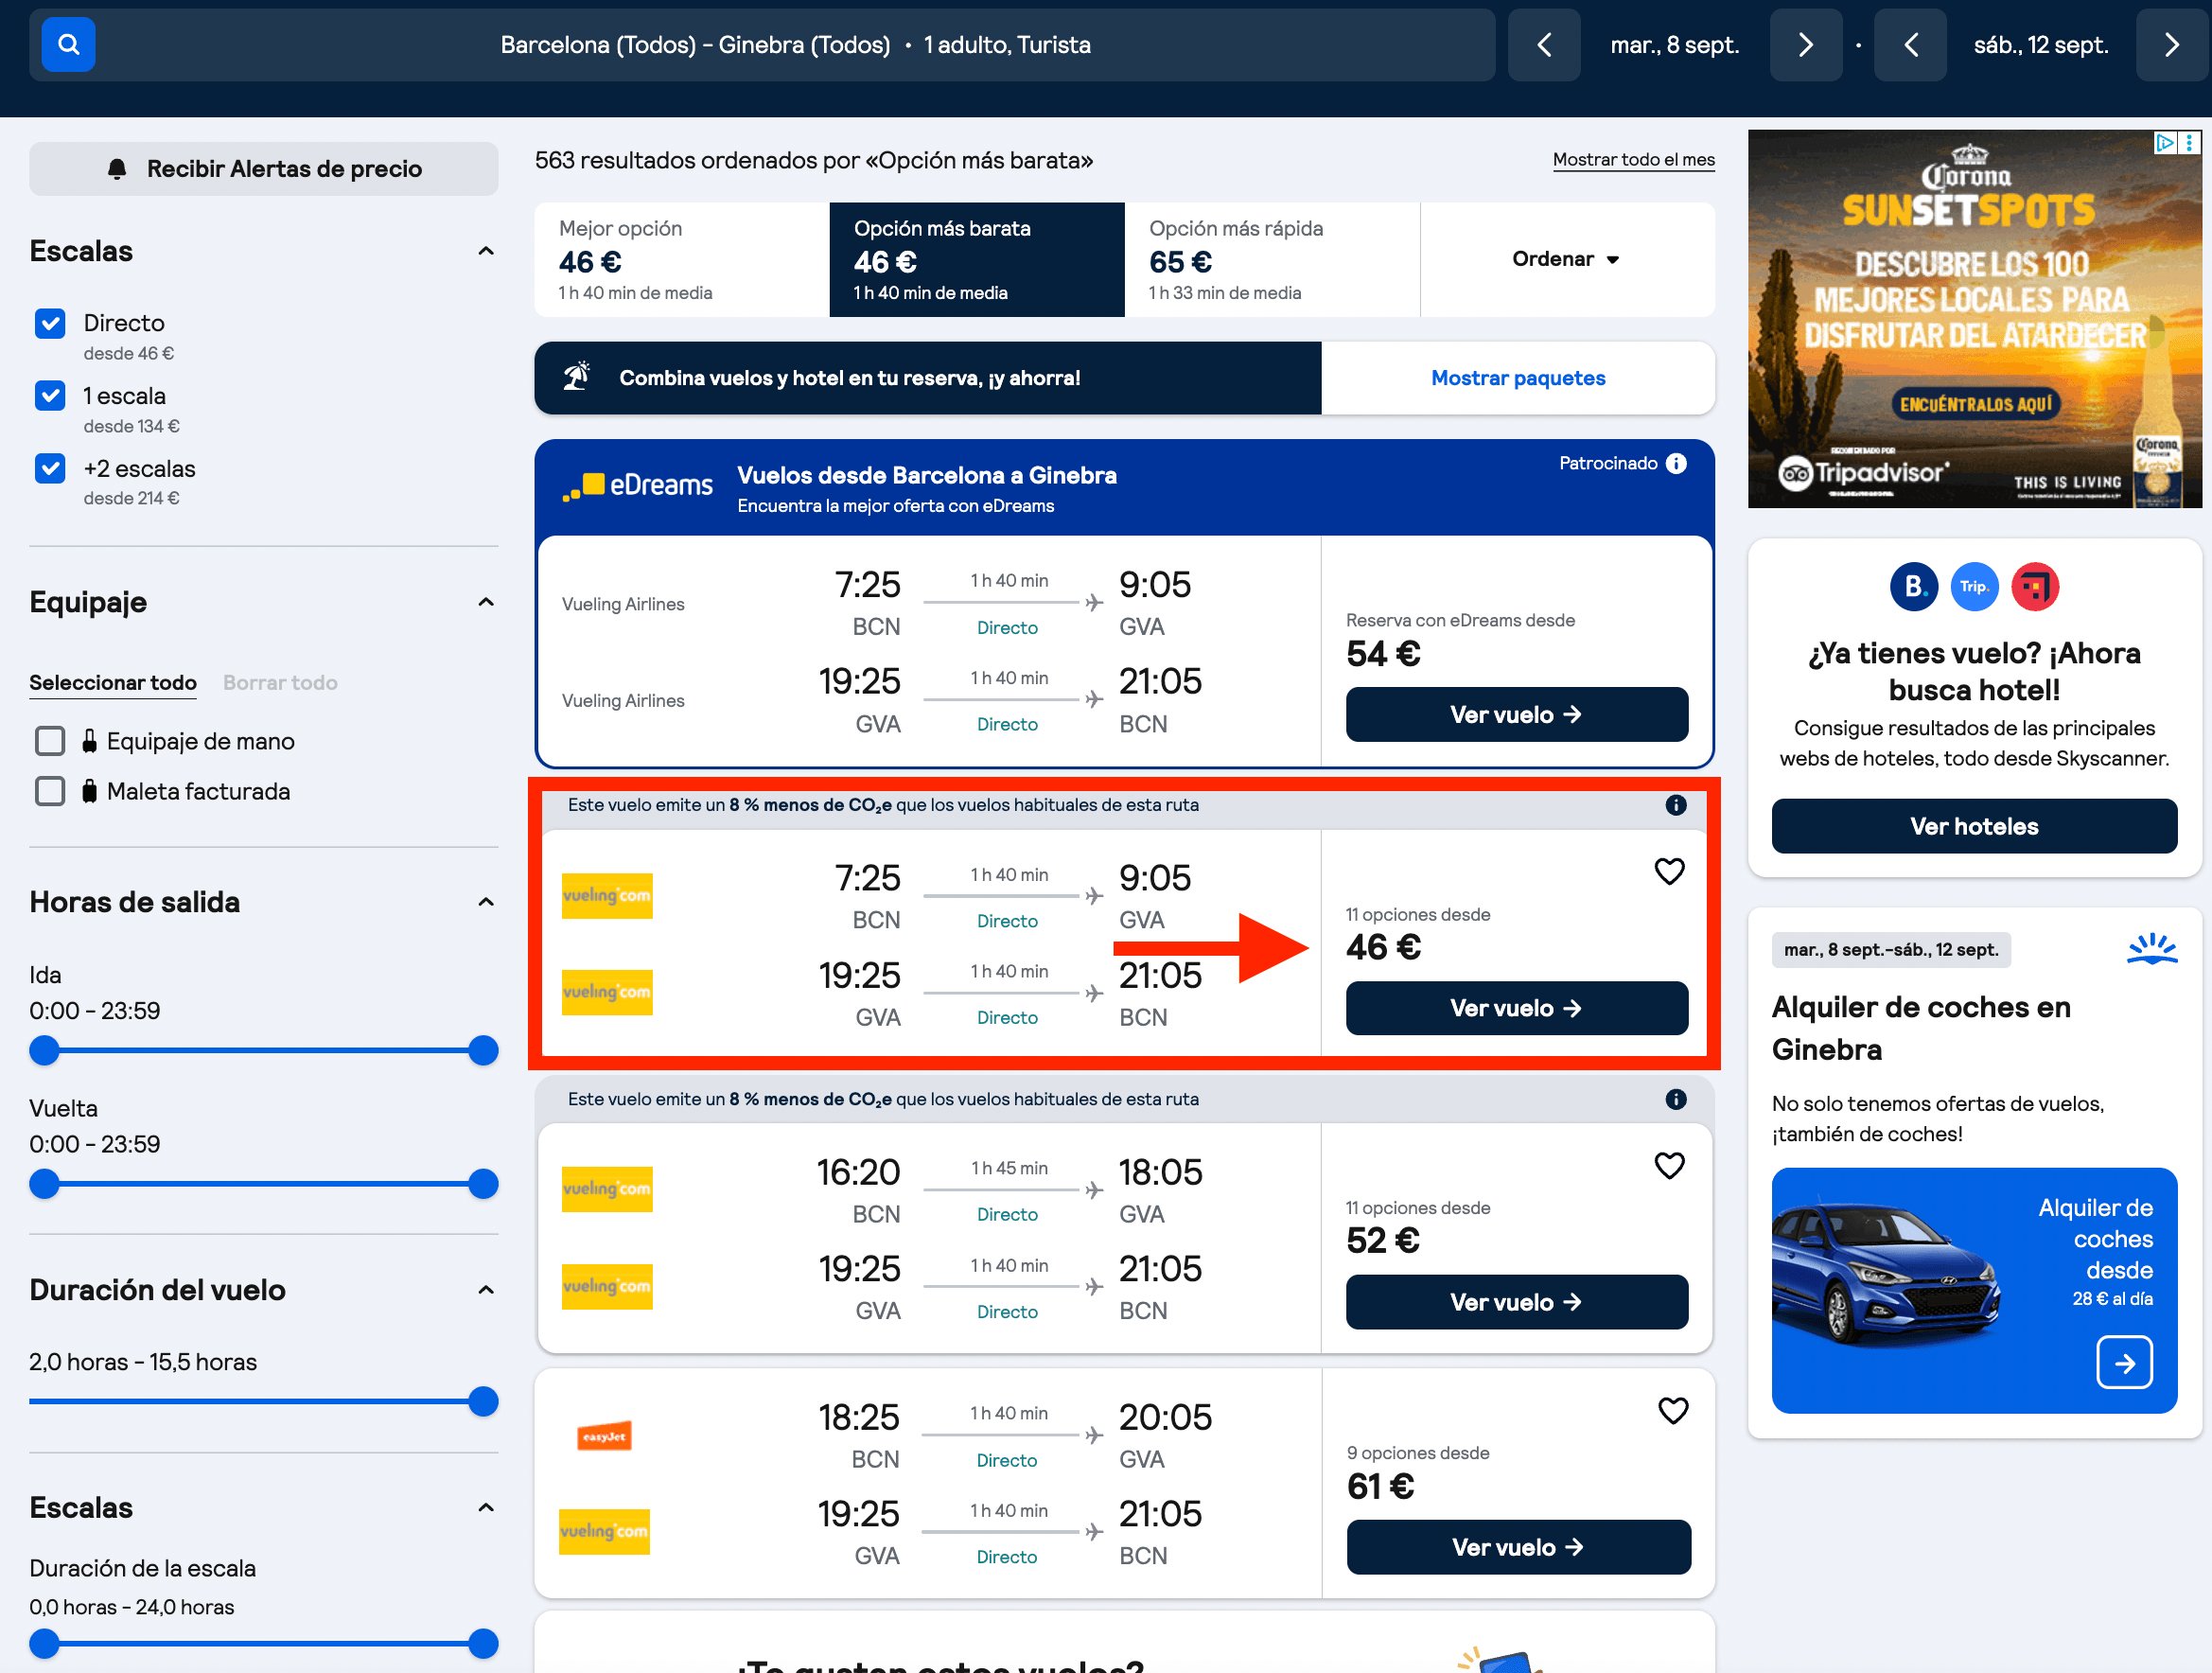The height and width of the screenshot is (1673, 2212).
Task: Uncheck the +2 escalas filter
Action: pos(50,468)
